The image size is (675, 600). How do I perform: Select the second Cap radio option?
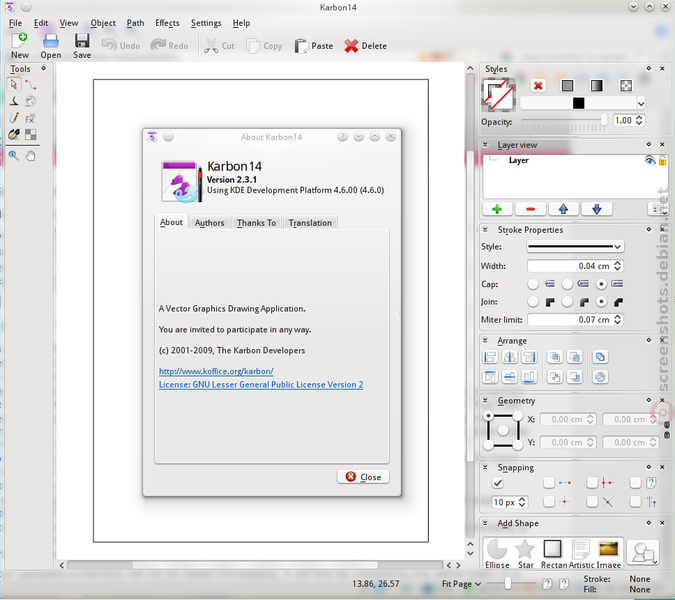[x=567, y=284]
